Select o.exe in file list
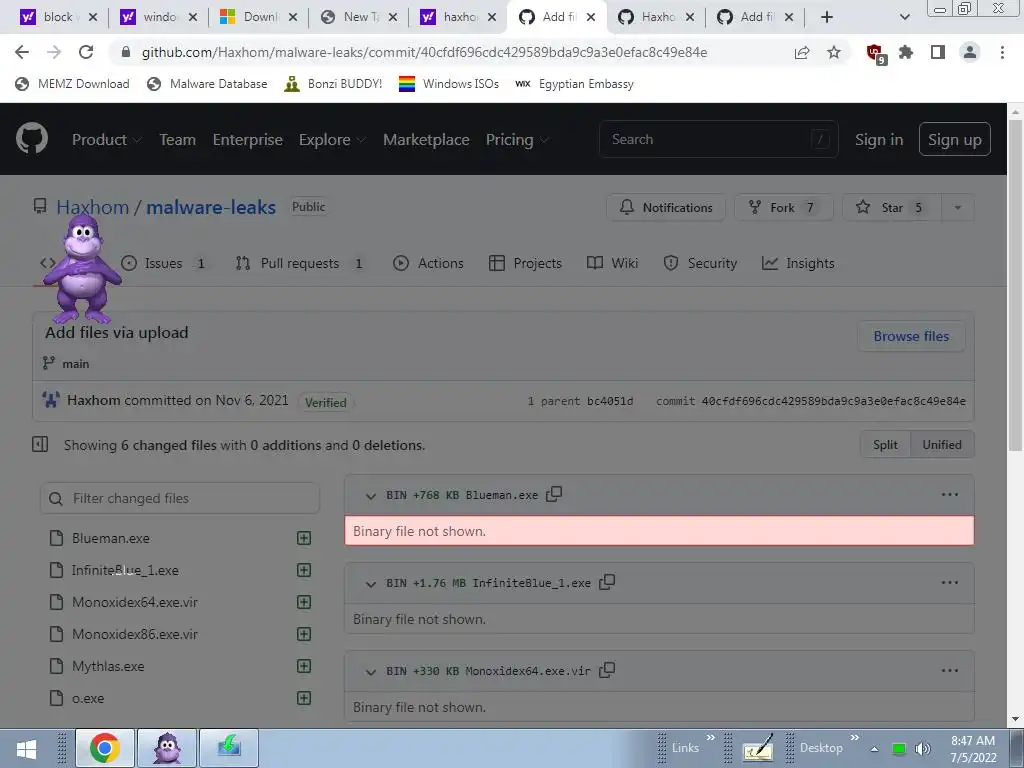 (x=88, y=698)
